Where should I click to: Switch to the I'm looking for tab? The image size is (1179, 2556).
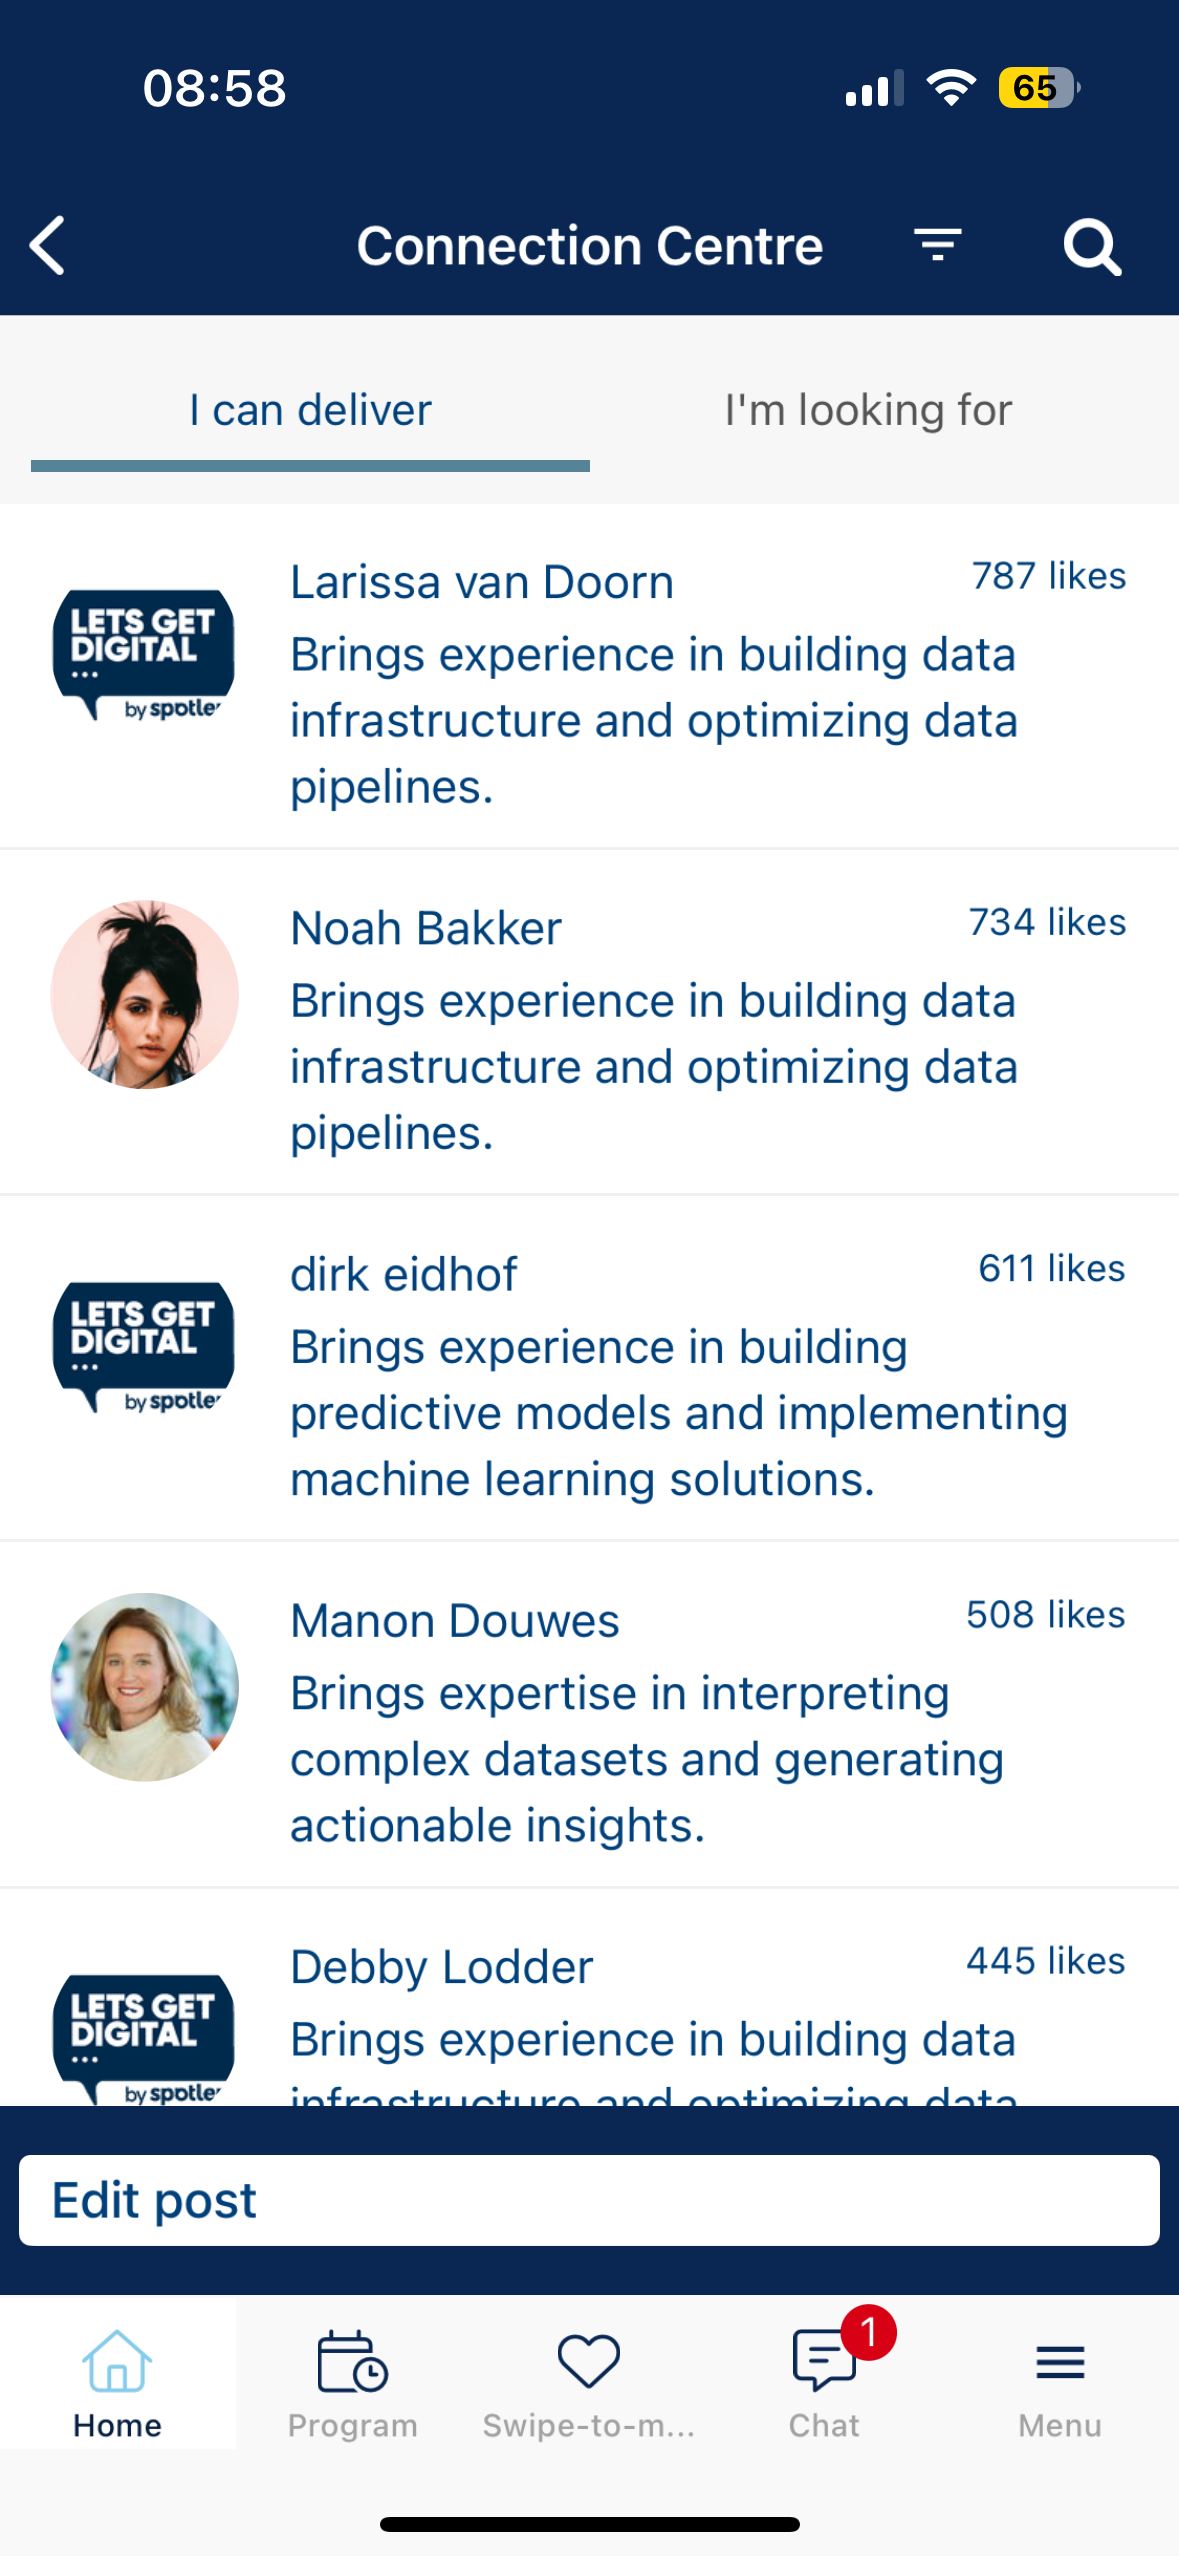coord(868,410)
